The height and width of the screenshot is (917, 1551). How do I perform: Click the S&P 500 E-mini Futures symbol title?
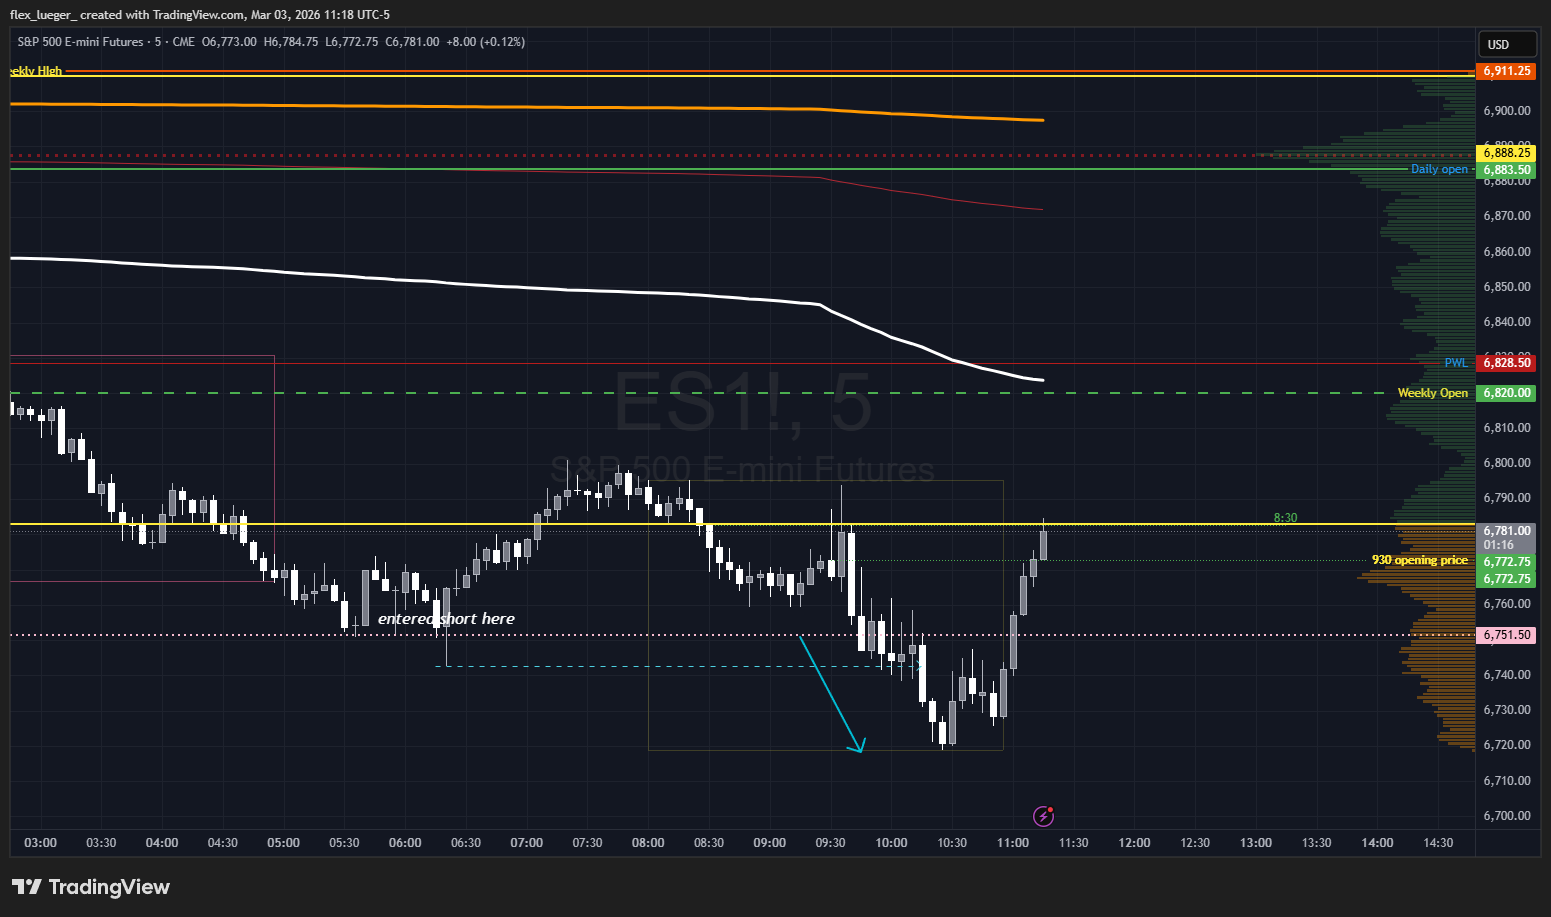coord(80,42)
